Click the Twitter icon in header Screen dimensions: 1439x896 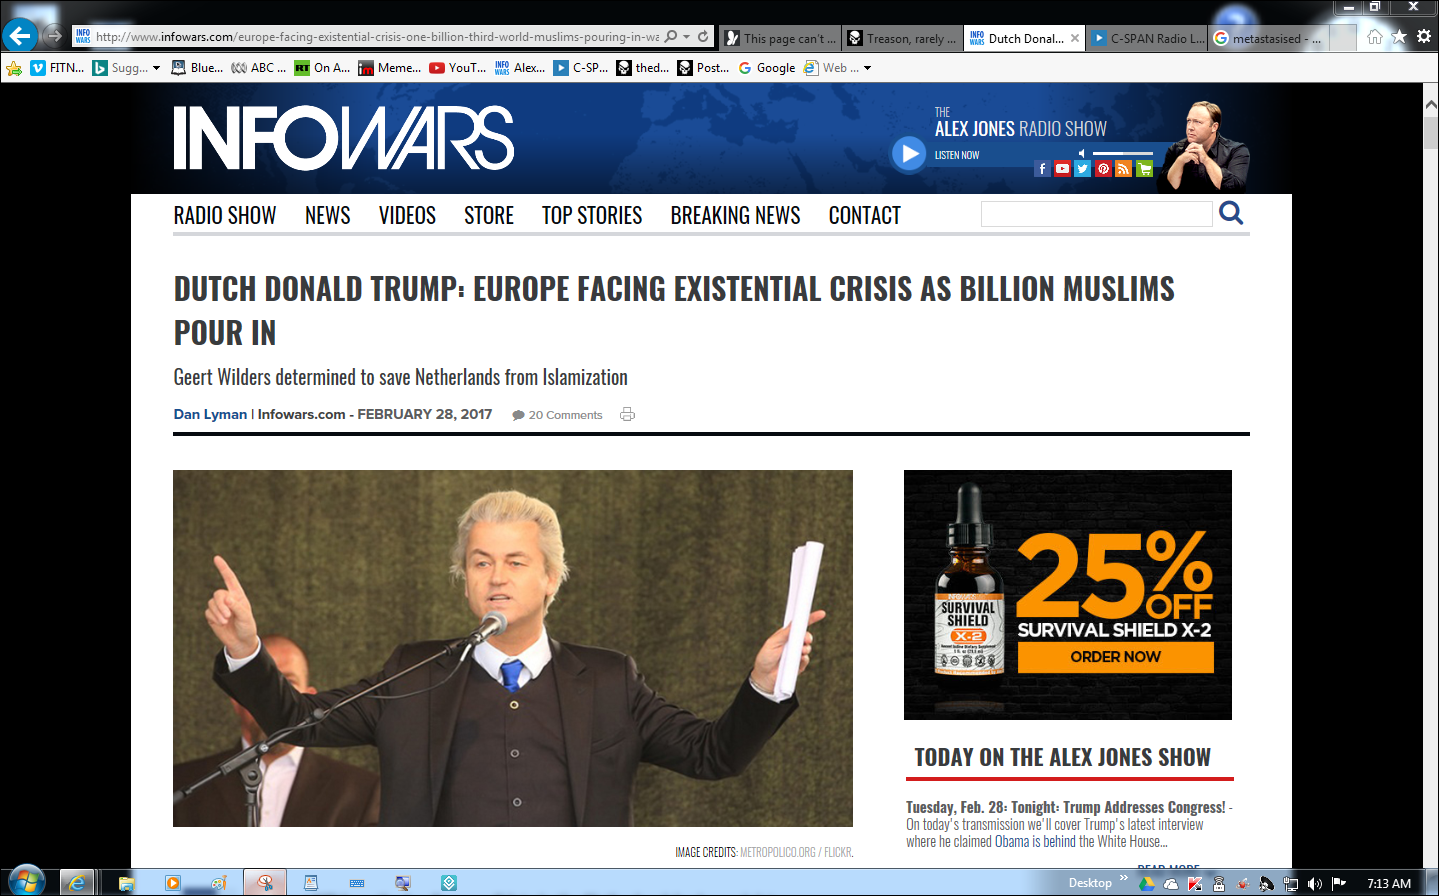(x=1082, y=169)
